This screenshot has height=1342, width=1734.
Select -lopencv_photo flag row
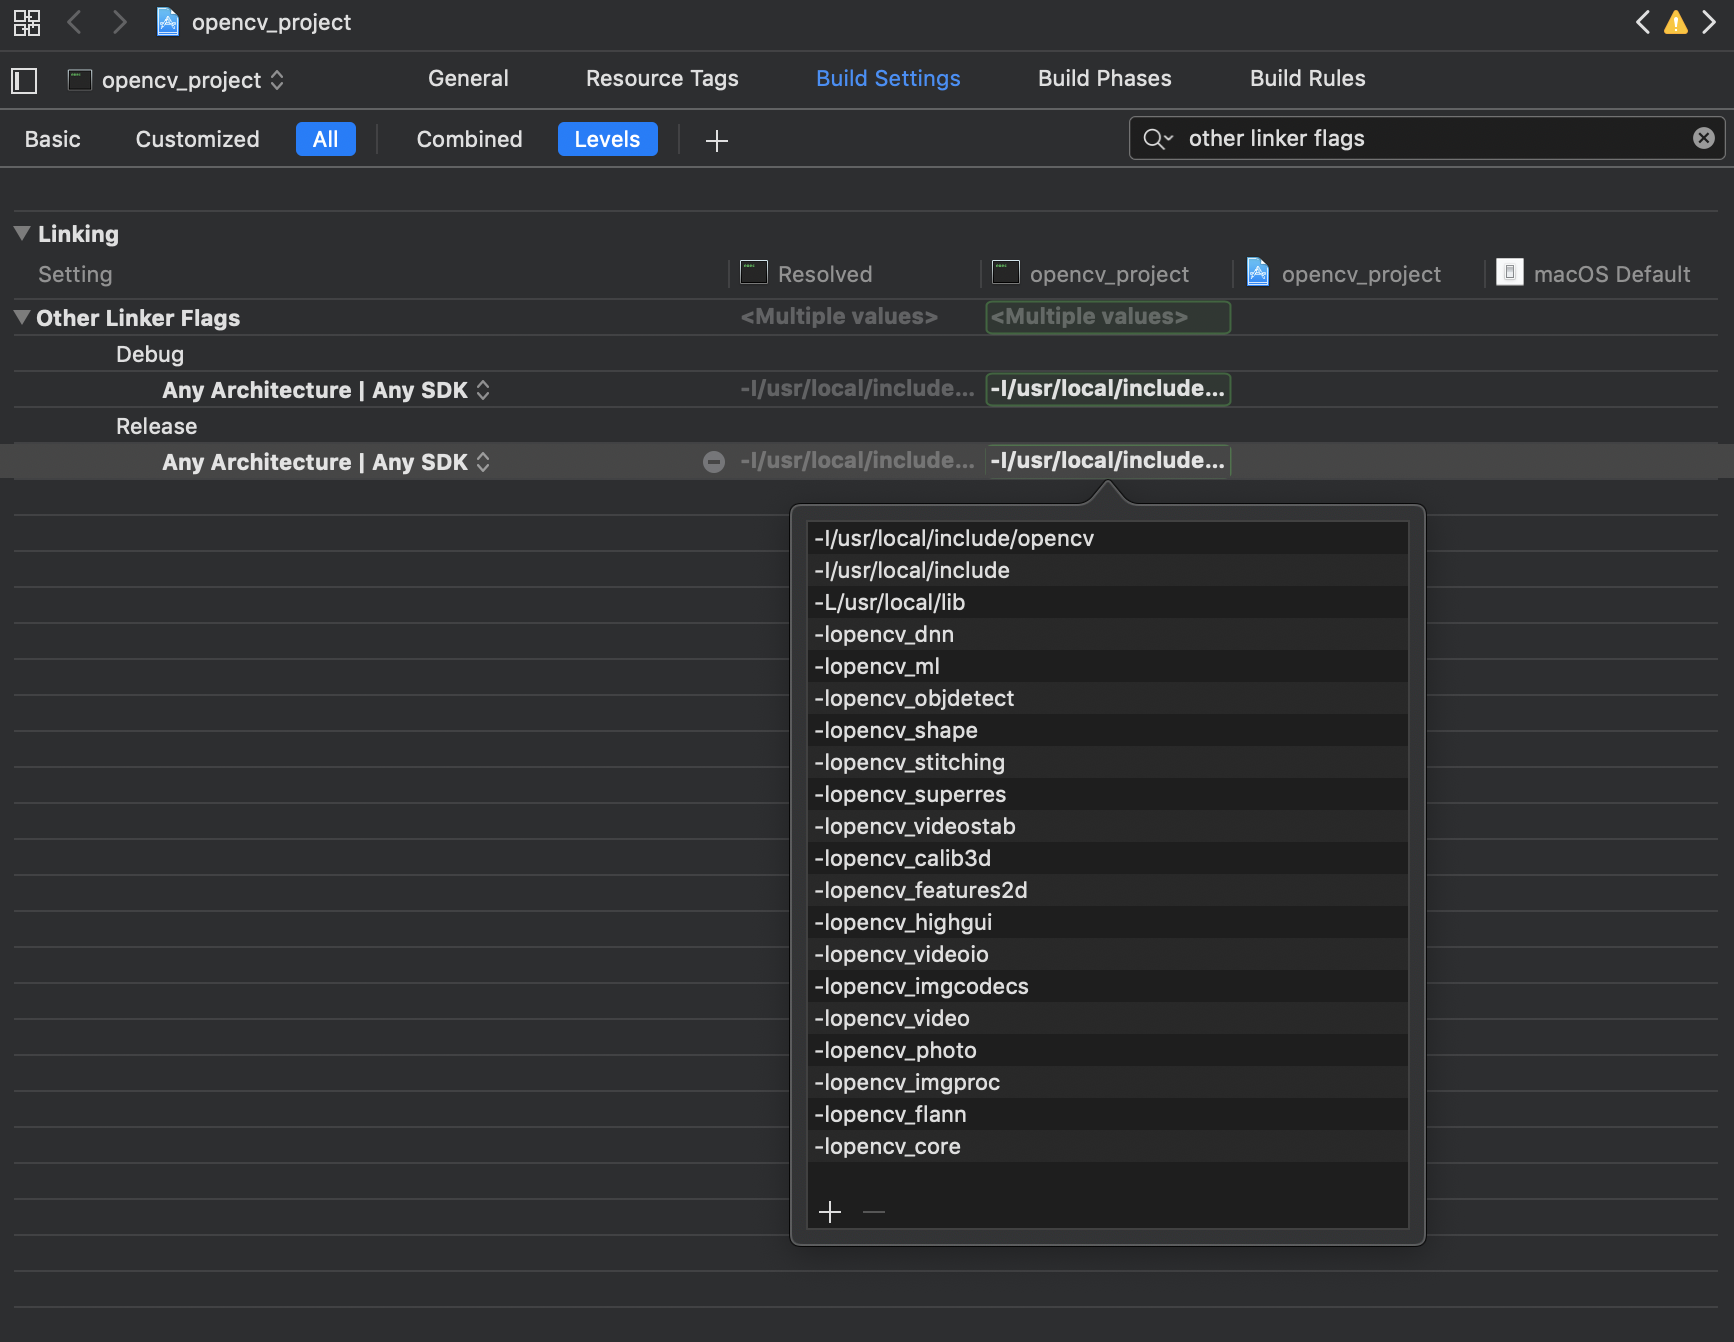(x=1108, y=1050)
